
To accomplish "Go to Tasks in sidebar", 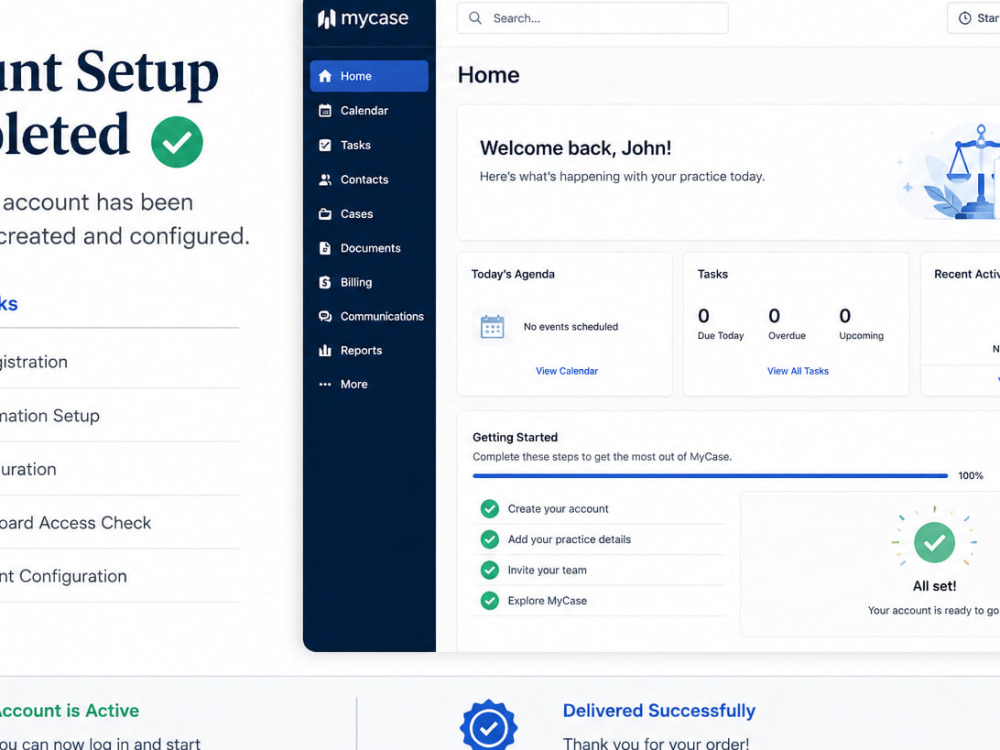I will tap(369, 145).
